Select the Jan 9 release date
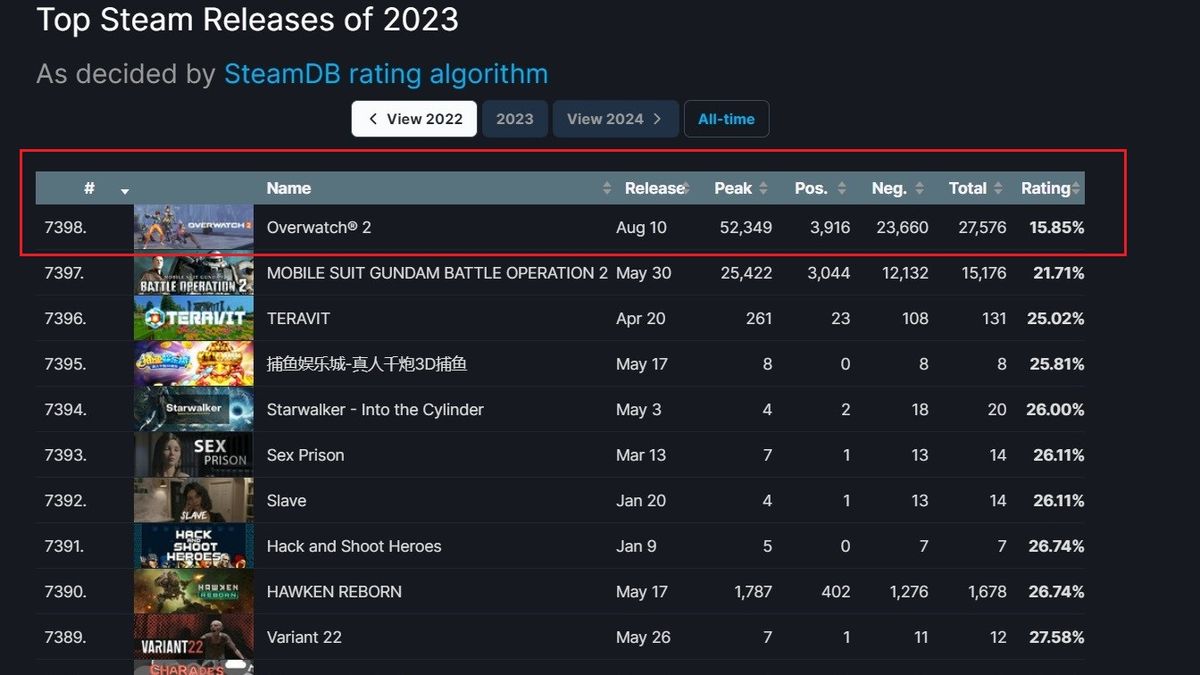Viewport: 1200px width, 675px height. [x=636, y=546]
